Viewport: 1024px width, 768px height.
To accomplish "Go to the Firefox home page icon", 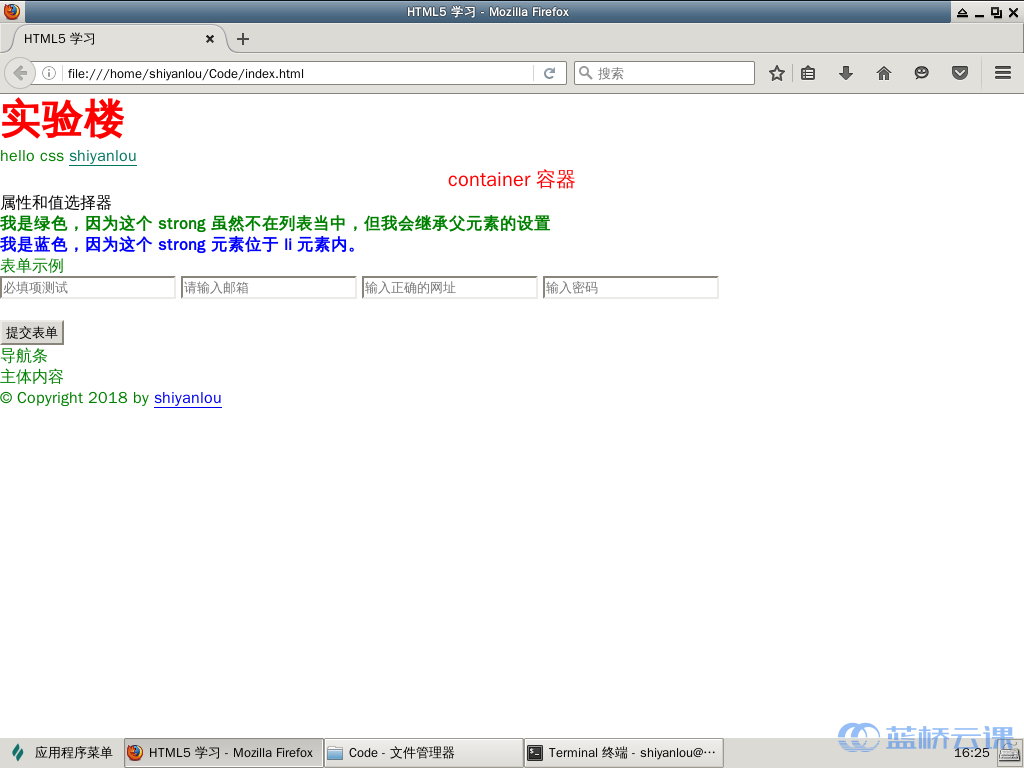I will click(x=884, y=73).
